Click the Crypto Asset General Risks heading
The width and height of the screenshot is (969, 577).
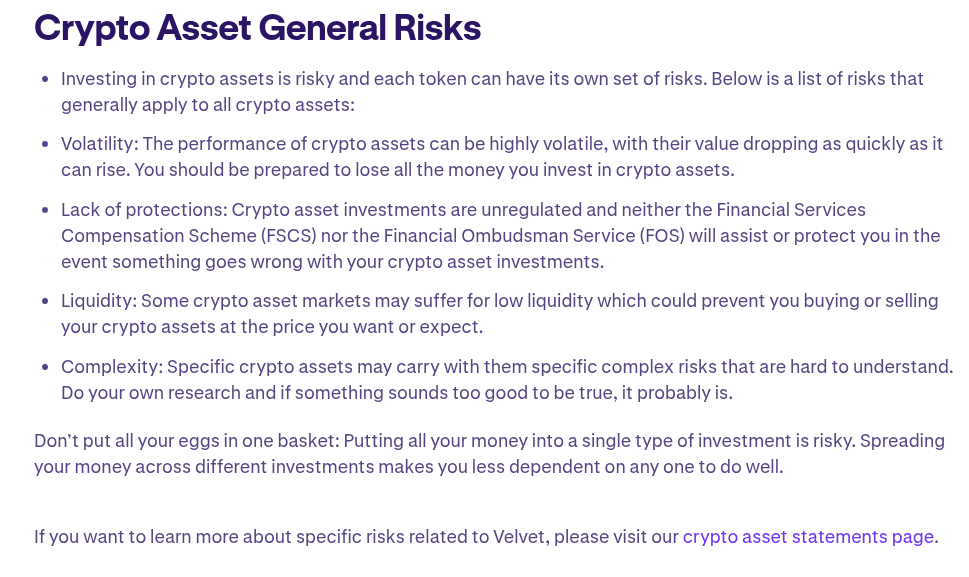(x=258, y=27)
